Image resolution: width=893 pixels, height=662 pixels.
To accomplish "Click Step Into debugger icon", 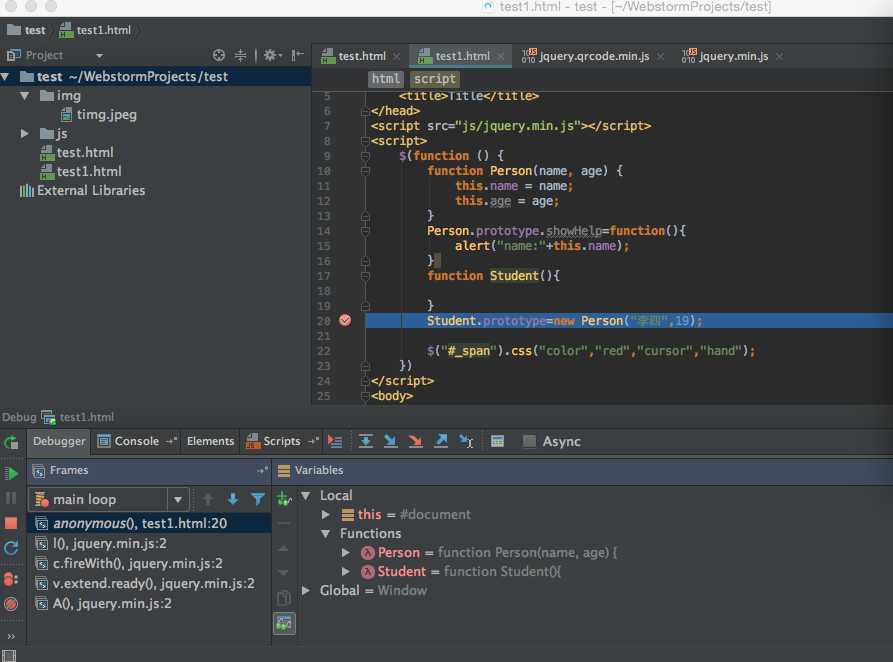I will click(x=391, y=441).
